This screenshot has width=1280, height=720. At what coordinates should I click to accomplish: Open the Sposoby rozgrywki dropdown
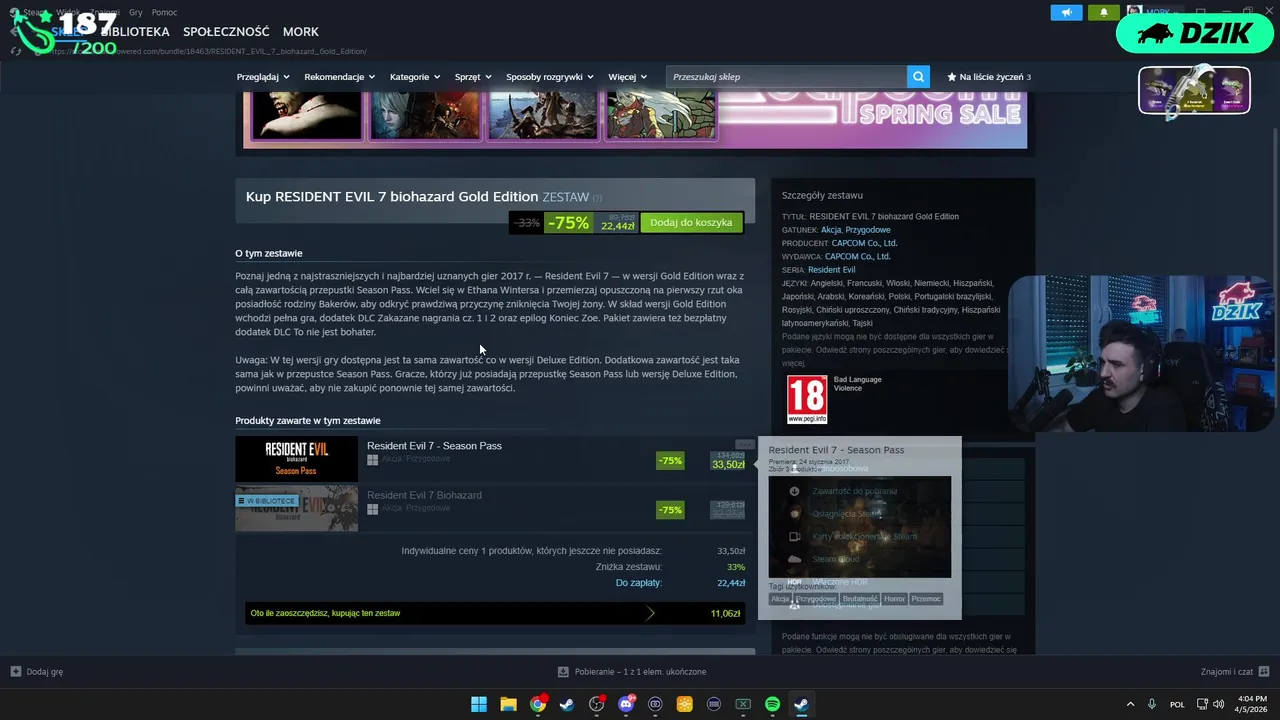[x=550, y=77]
